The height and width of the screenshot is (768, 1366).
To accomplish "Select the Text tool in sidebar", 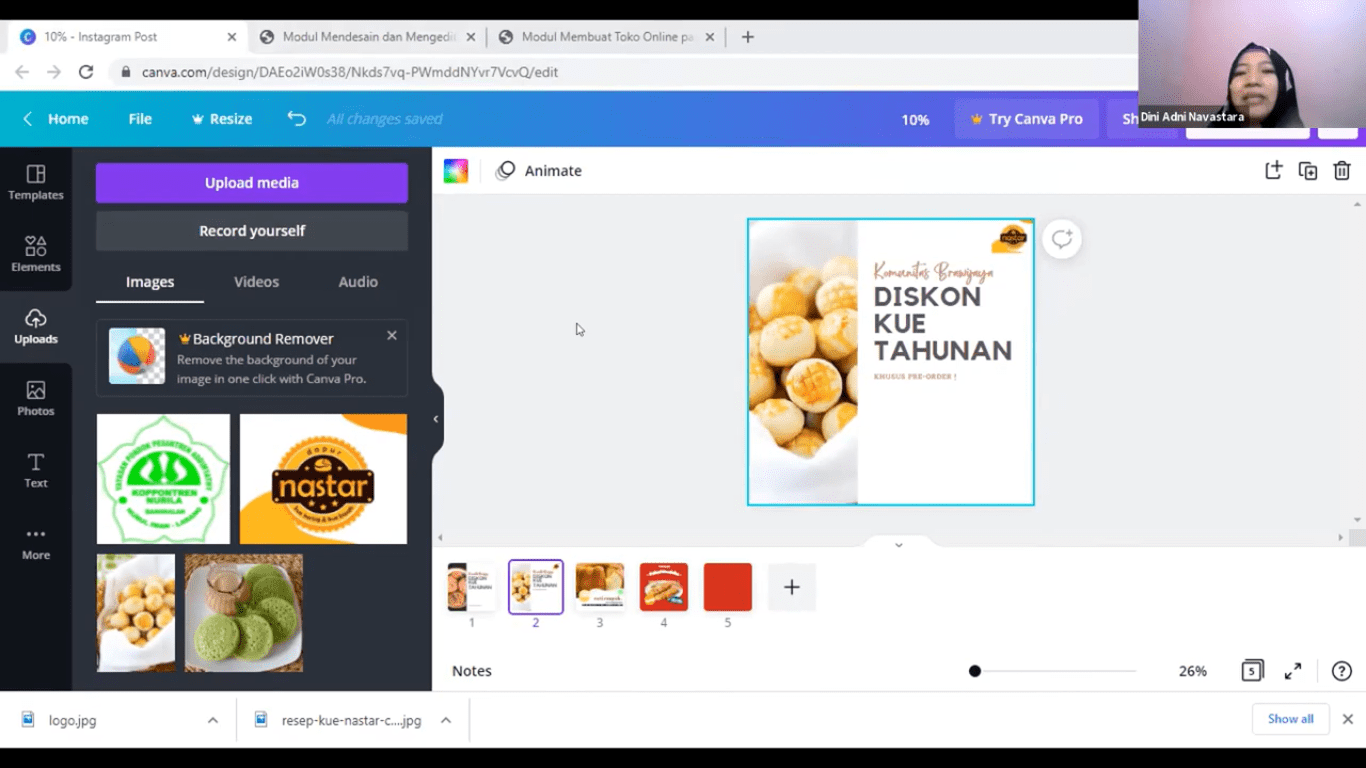I will click(36, 470).
